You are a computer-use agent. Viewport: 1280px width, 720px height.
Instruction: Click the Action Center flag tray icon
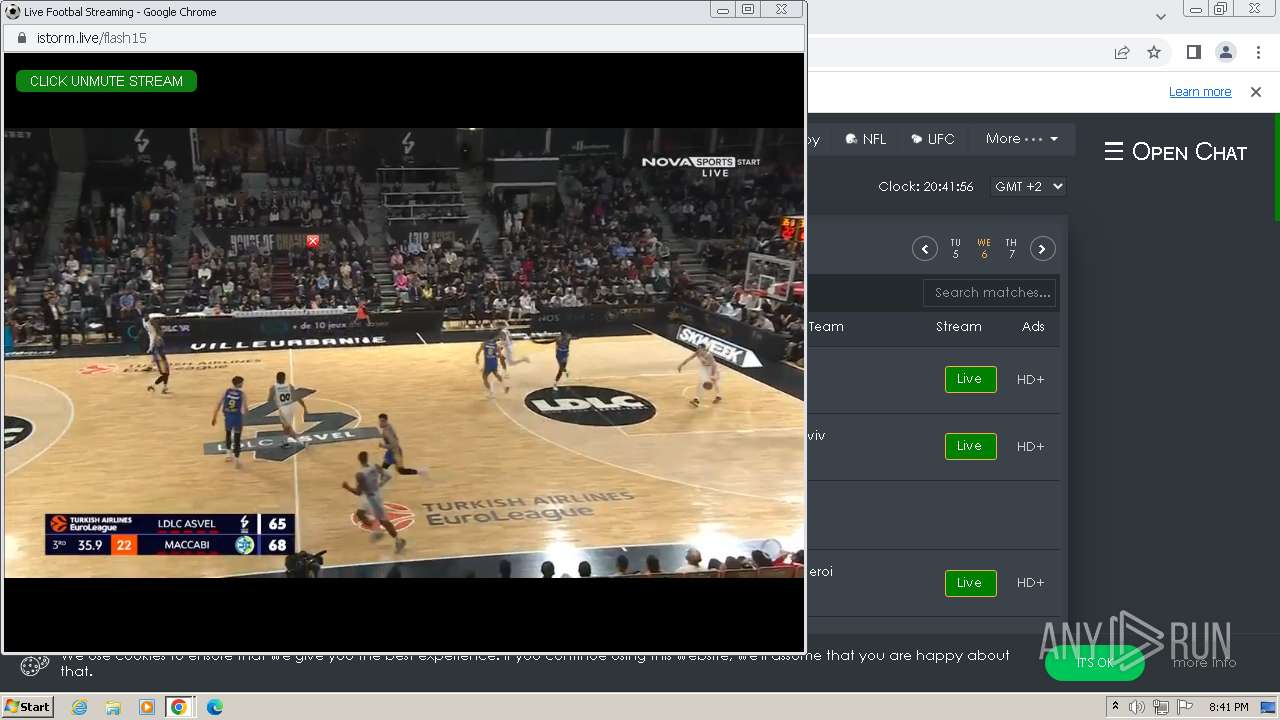coord(1185,707)
